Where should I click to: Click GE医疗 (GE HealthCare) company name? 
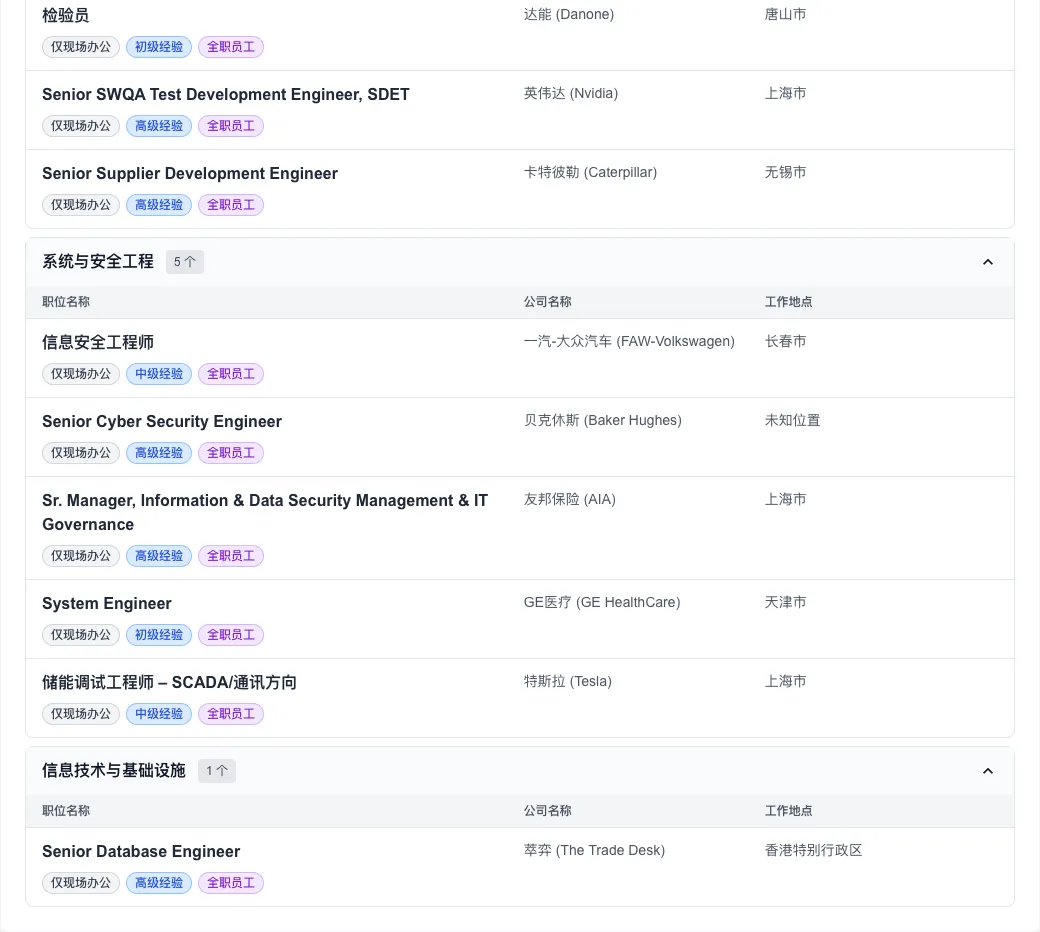602,602
